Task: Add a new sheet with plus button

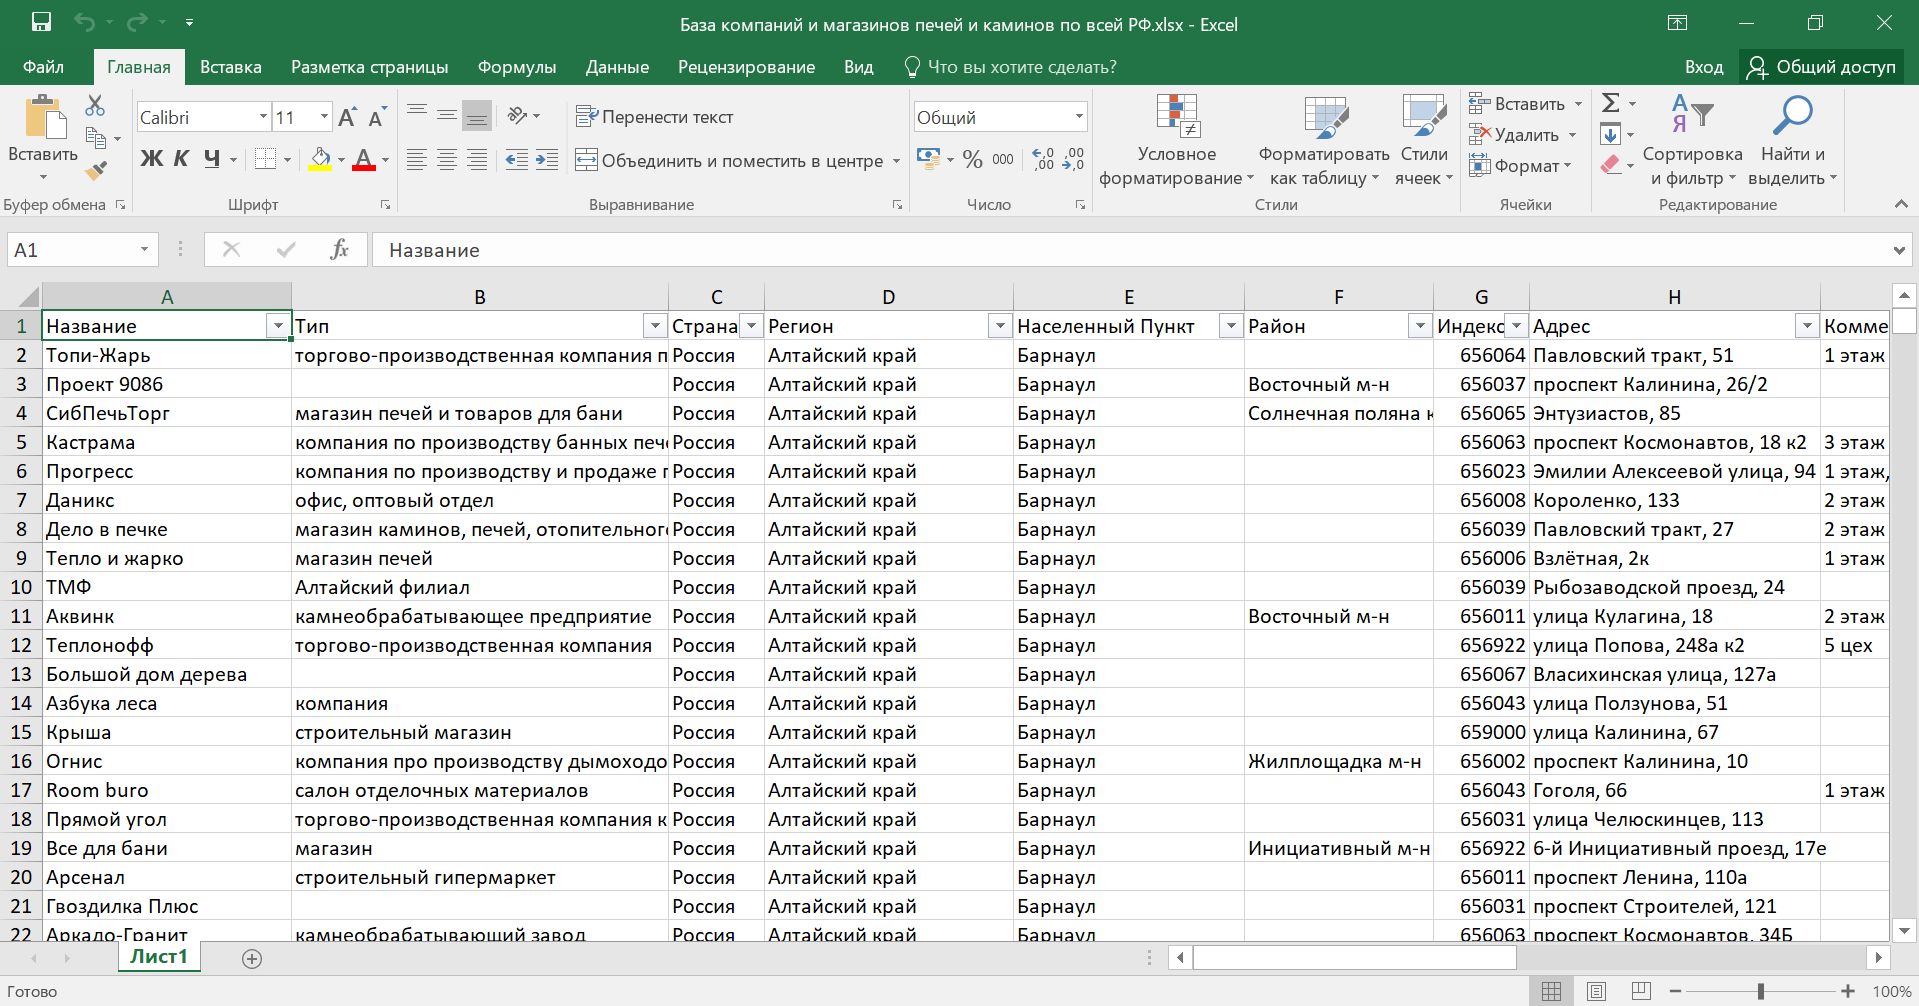Action: [252, 958]
